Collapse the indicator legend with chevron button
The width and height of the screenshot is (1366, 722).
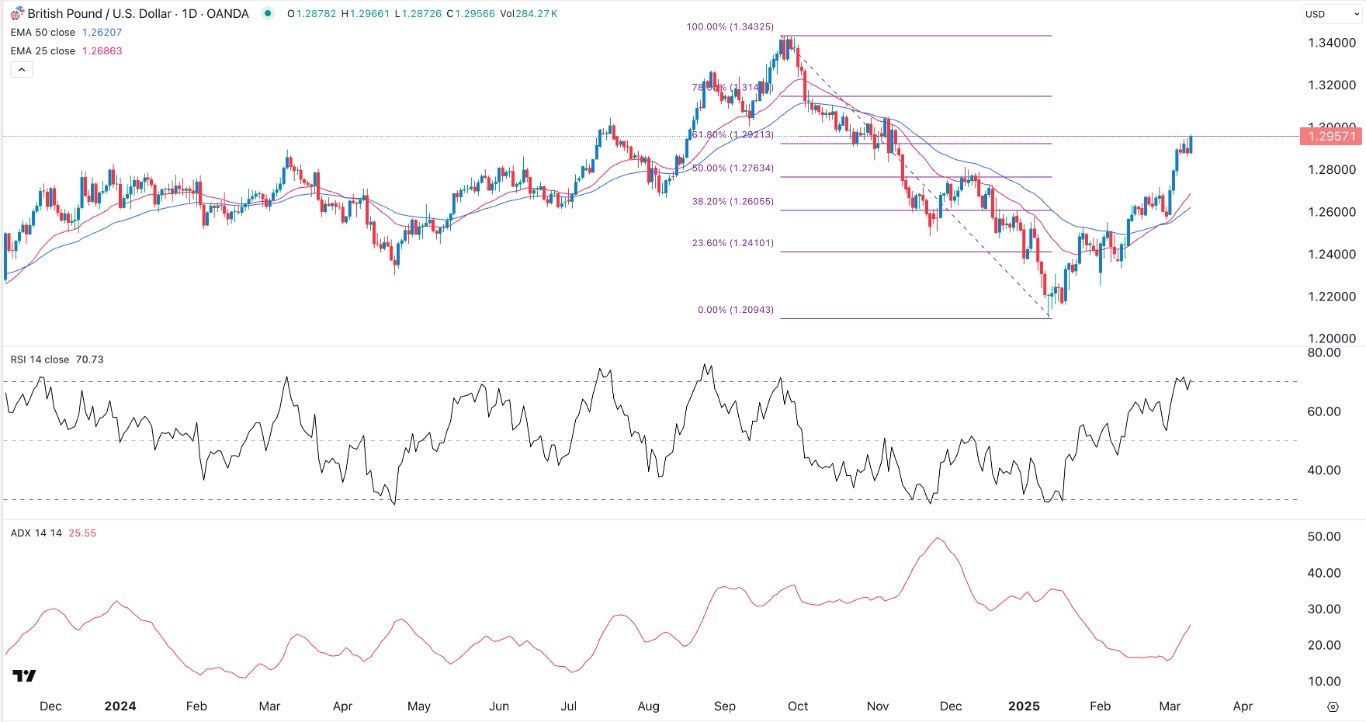[22, 70]
